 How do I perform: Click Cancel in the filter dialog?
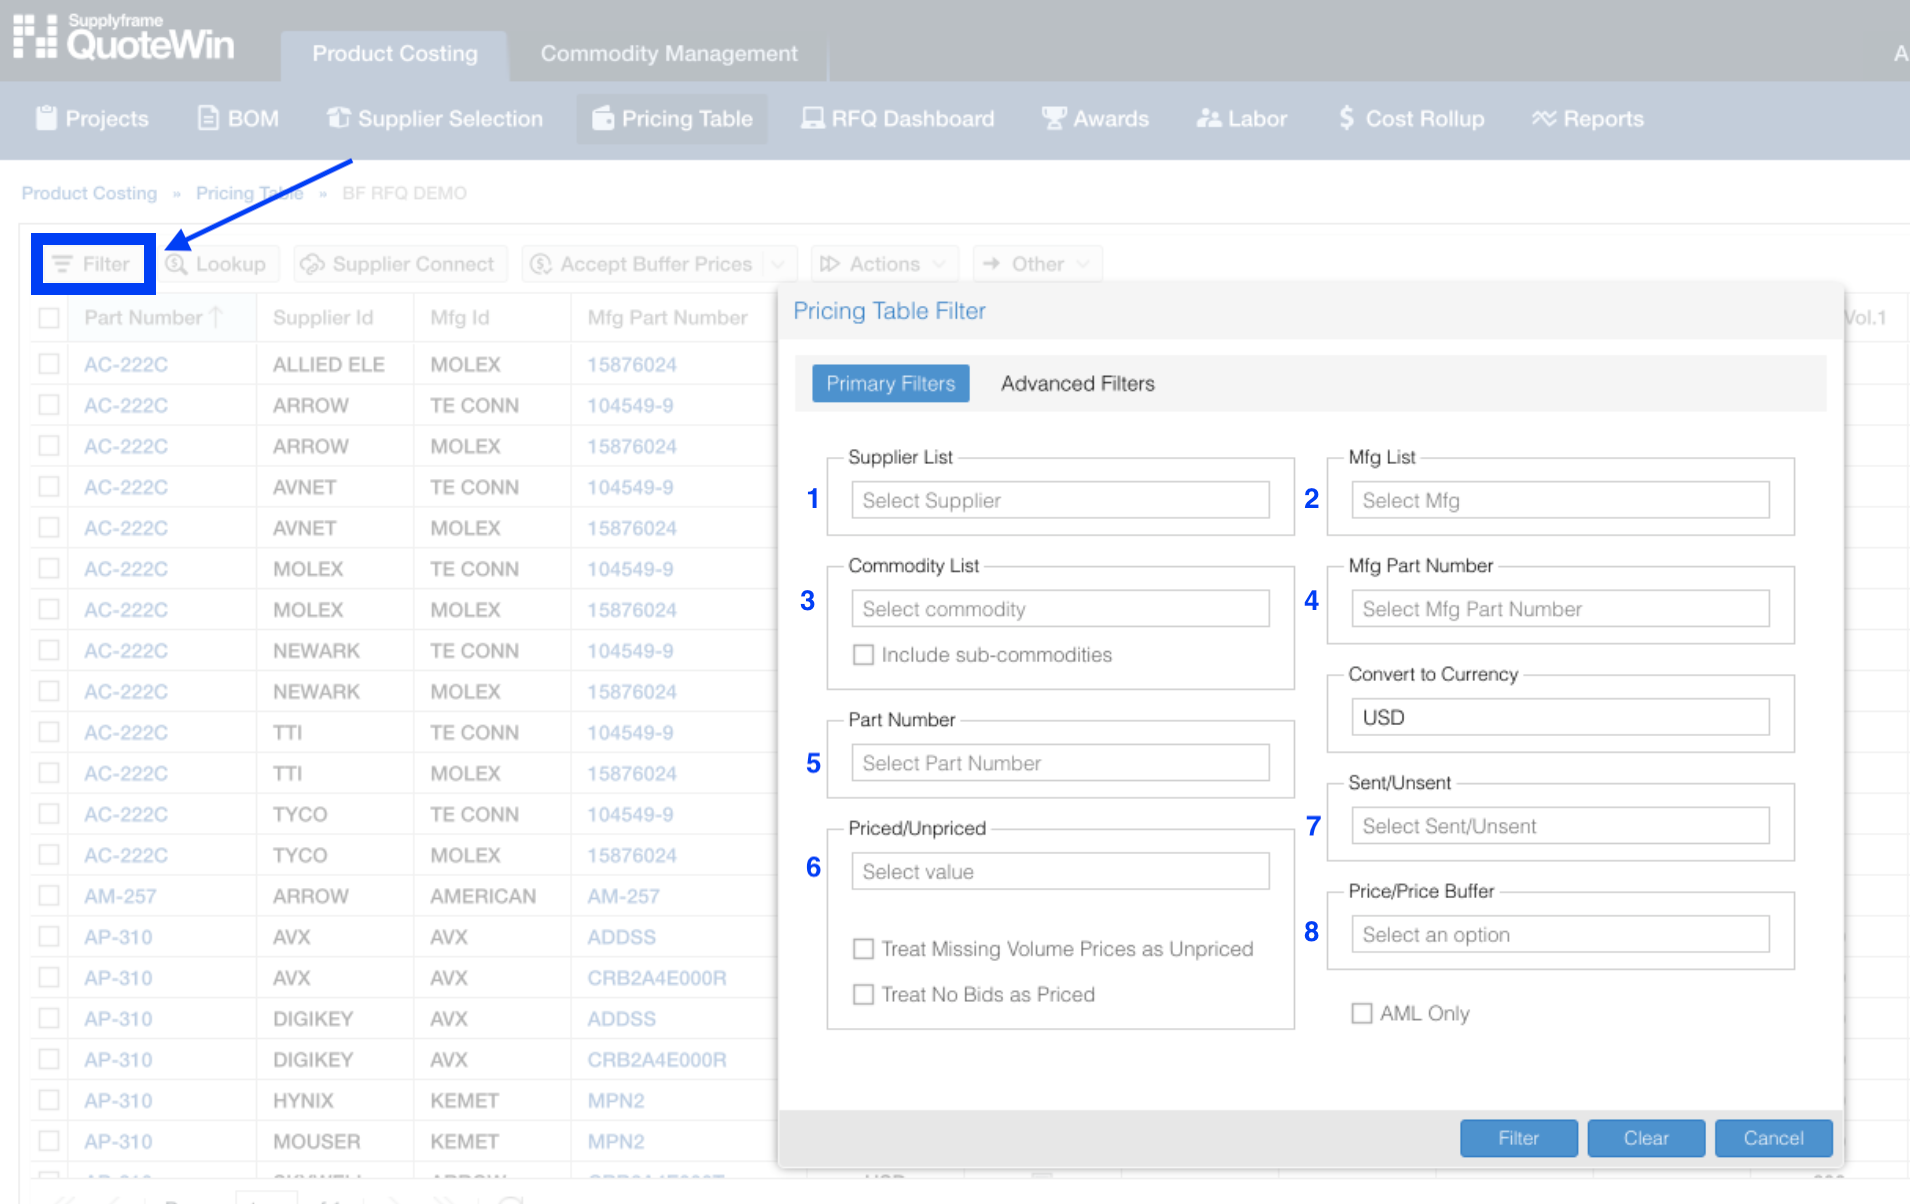[1773, 1138]
